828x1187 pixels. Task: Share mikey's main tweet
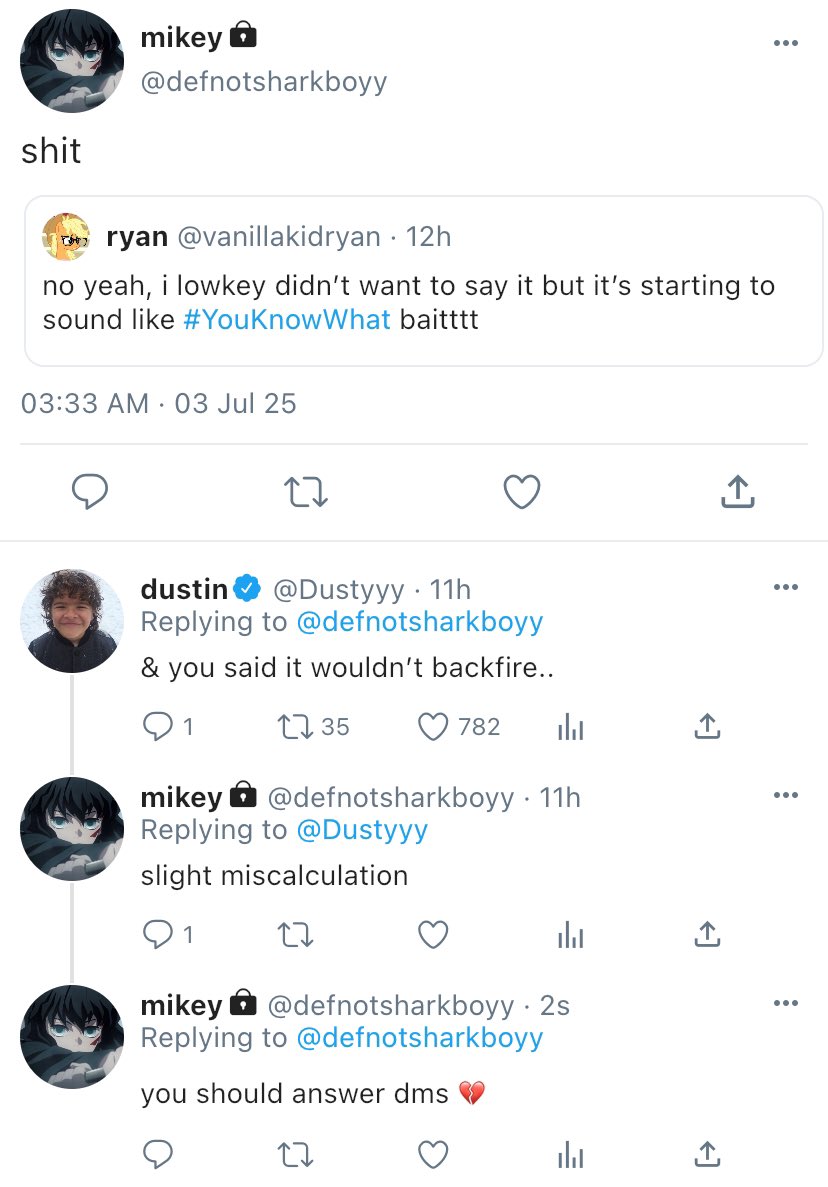point(737,492)
